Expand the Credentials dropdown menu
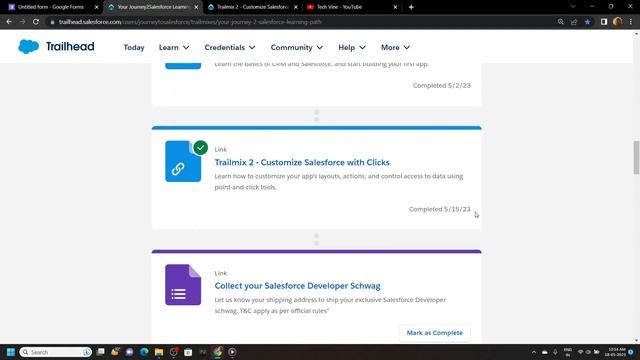 click(230, 47)
